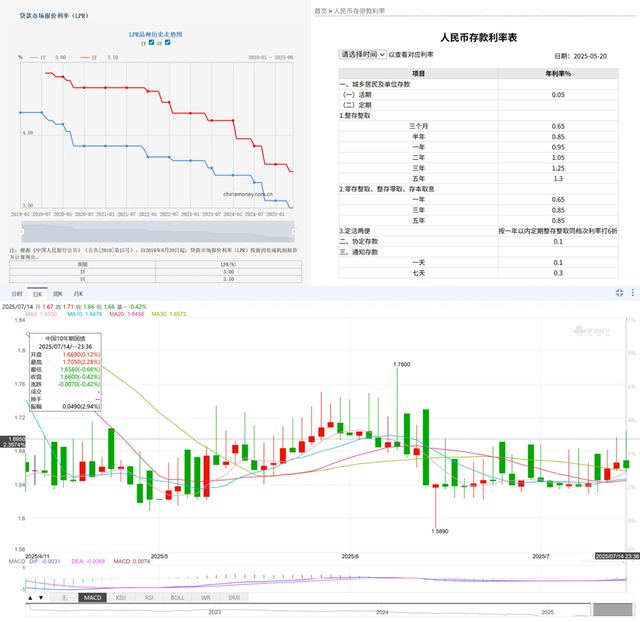Click the DEA value in MACD panel

tap(88, 561)
